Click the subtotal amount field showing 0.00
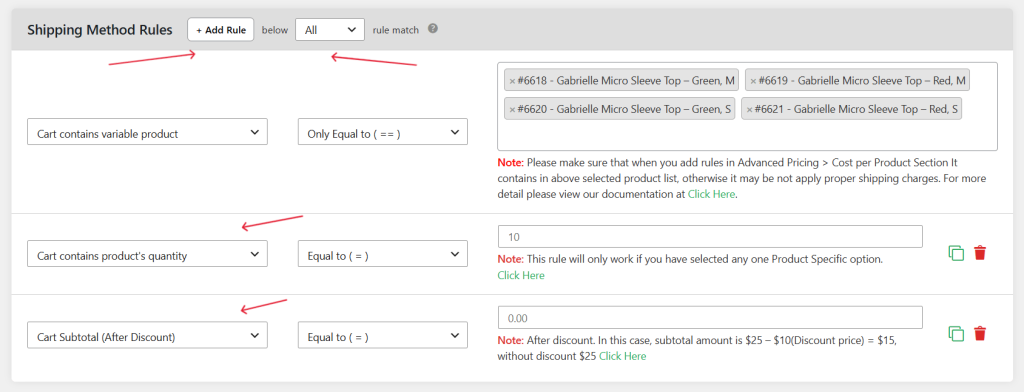Image resolution: width=1024 pixels, height=392 pixels. coord(710,318)
